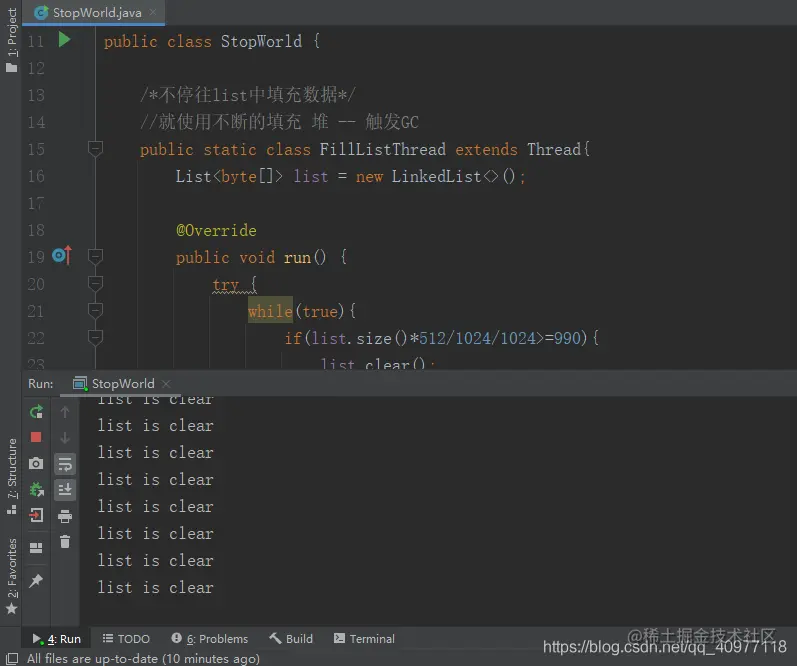The height and width of the screenshot is (666, 797).
Task: Run the StopWorld class from the gutter arrow
Action: tap(64, 40)
